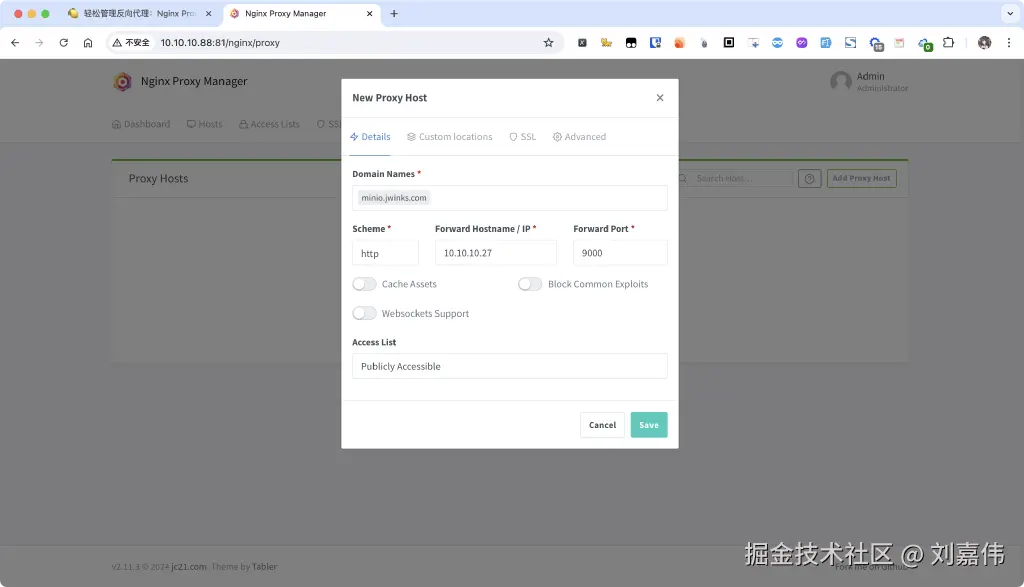The image size is (1024, 587).
Task: Enable Block Common Exploits toggle
Action: click(x=530, y=284)
